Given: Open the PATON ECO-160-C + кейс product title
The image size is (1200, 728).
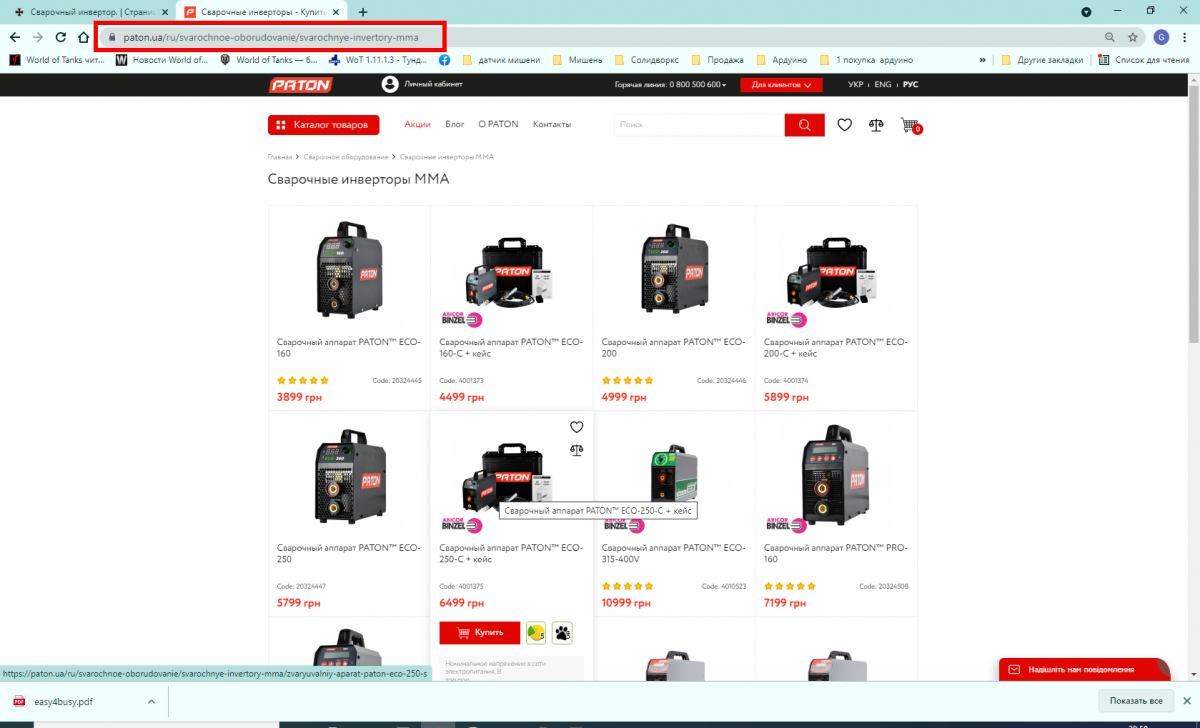Looking at the screenshot, I should click(x=510, y=347).
